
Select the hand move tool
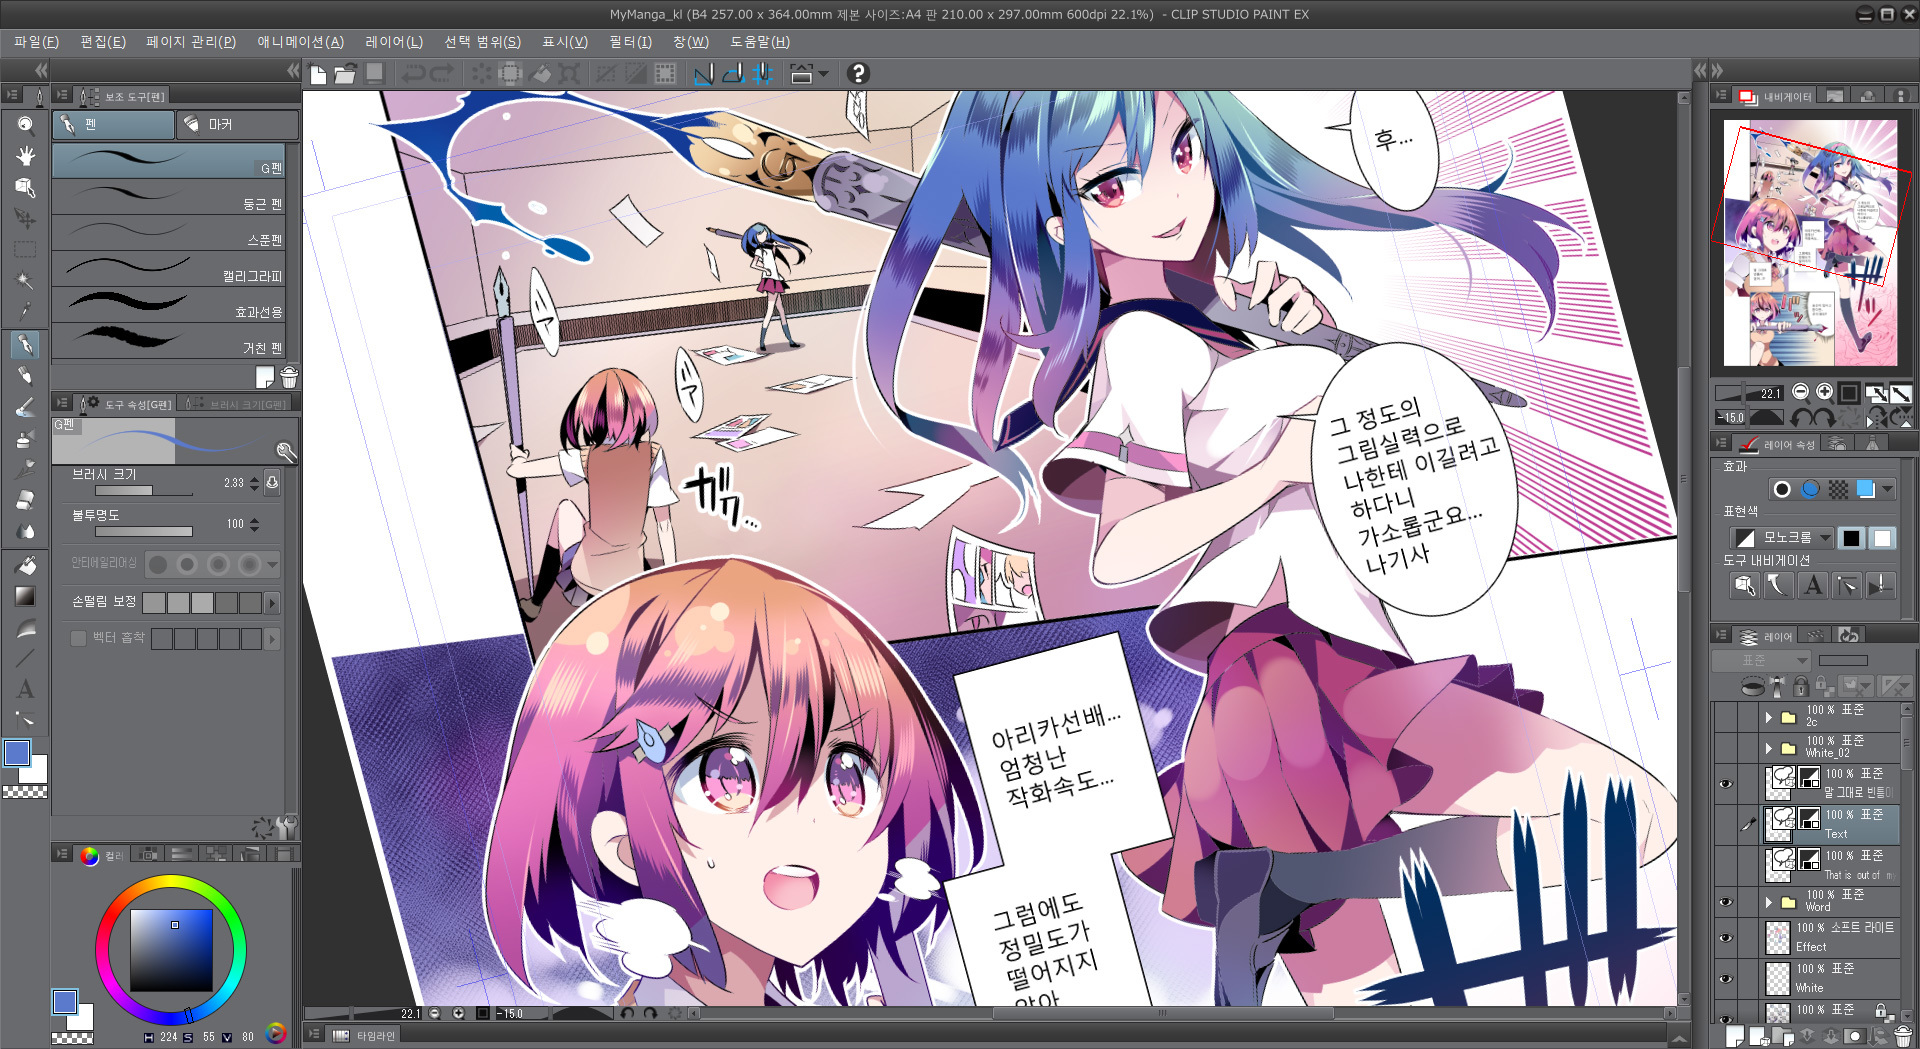(25, 156)
